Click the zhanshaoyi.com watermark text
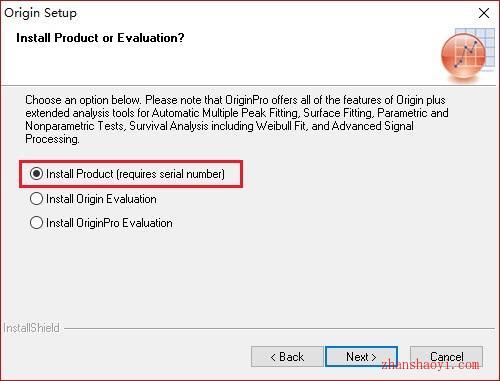Screen dimensions: 500x381 click(x=431, y=364)
